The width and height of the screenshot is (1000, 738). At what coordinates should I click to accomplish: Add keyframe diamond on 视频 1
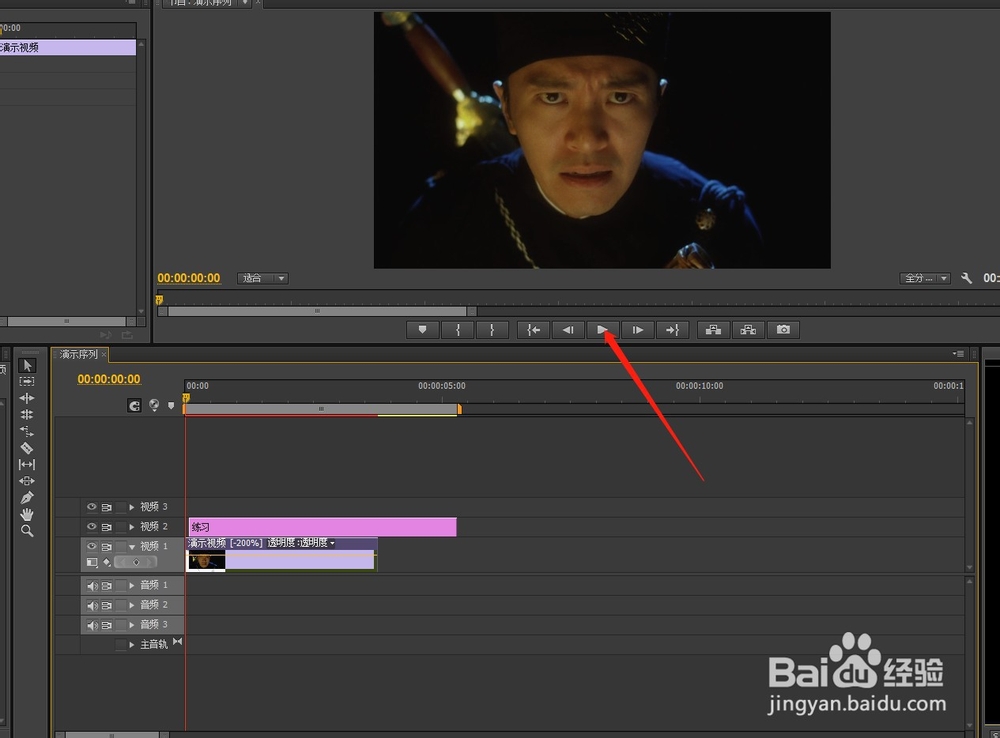[x=136, y=562]
